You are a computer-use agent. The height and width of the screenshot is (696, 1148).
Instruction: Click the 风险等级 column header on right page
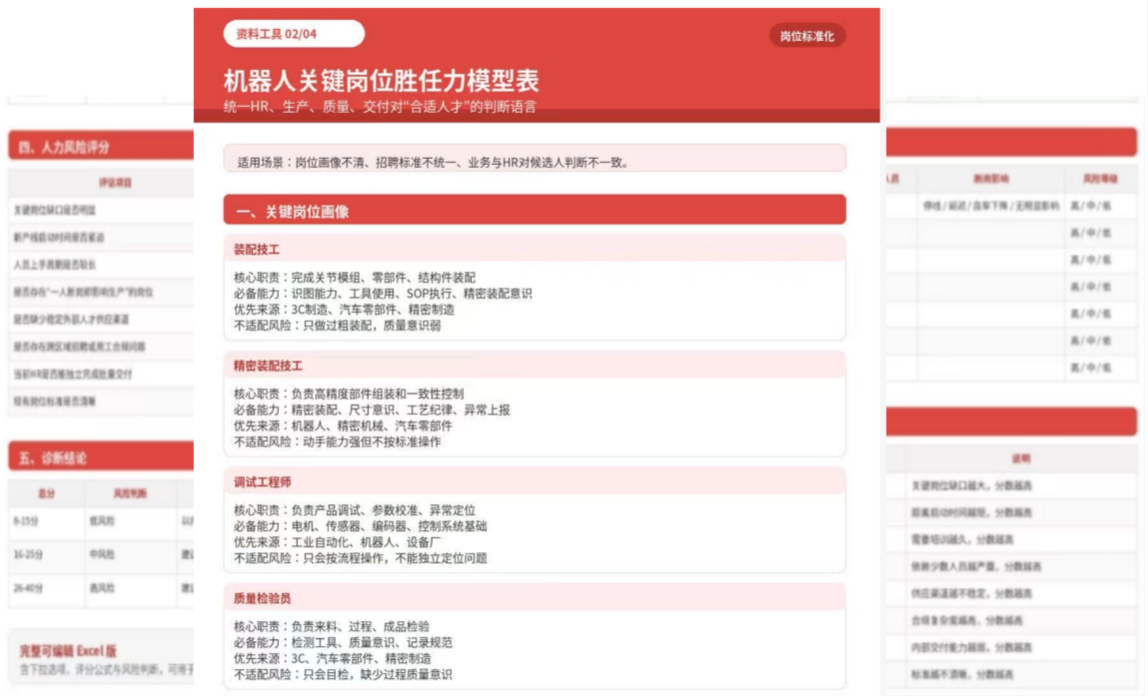point(1100,179)
